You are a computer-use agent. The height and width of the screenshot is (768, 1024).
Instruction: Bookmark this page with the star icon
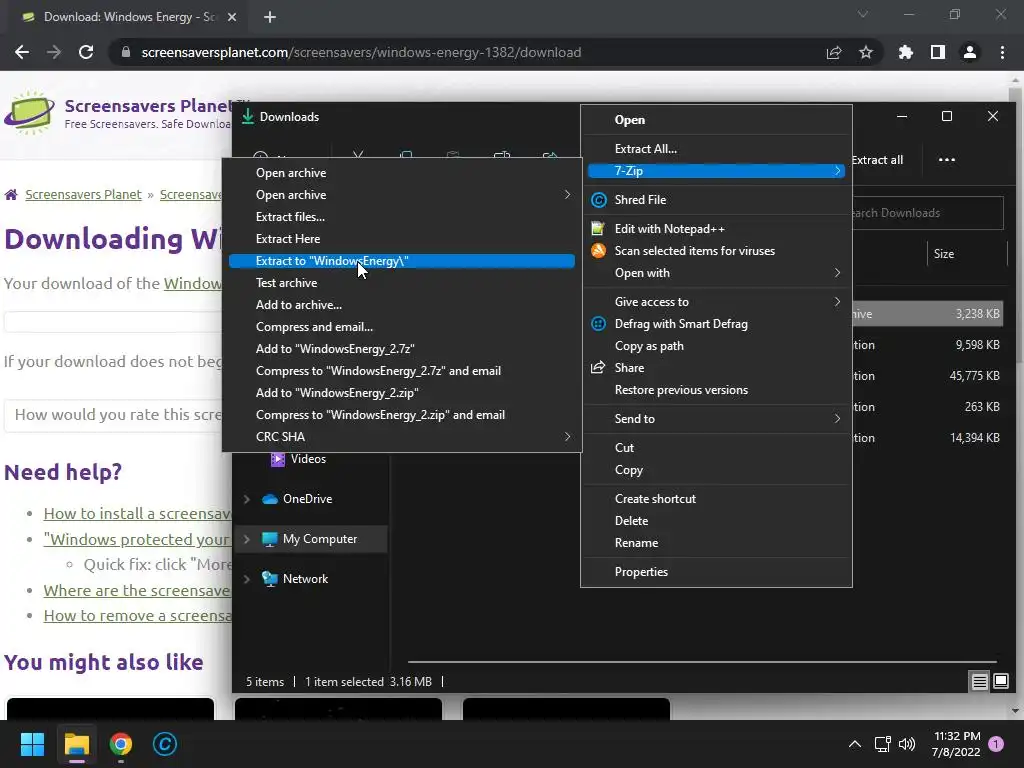[866, 52]
